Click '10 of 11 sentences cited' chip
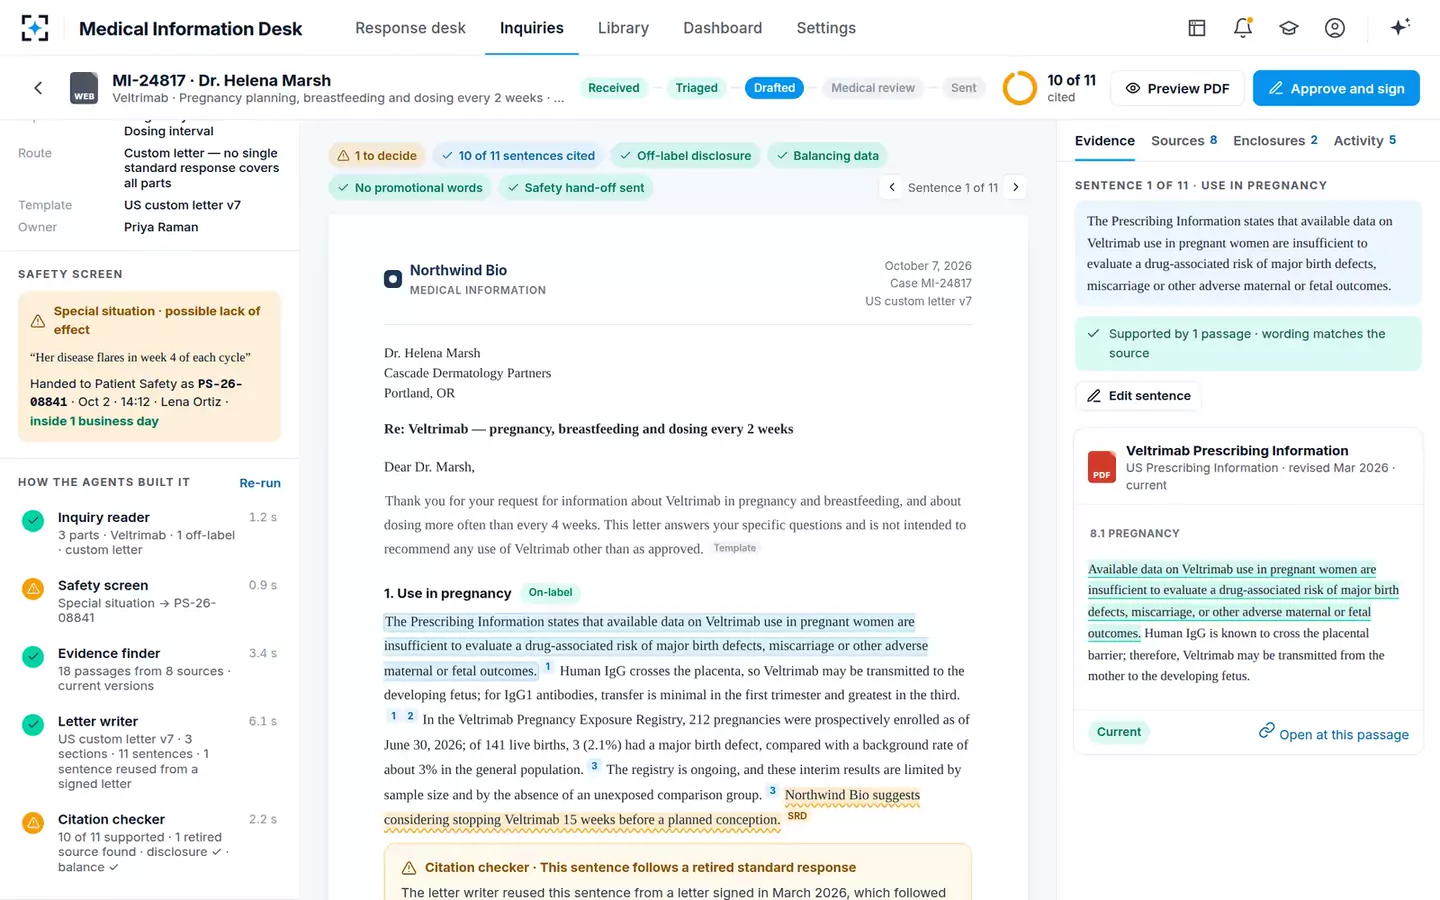 point(518,156)
